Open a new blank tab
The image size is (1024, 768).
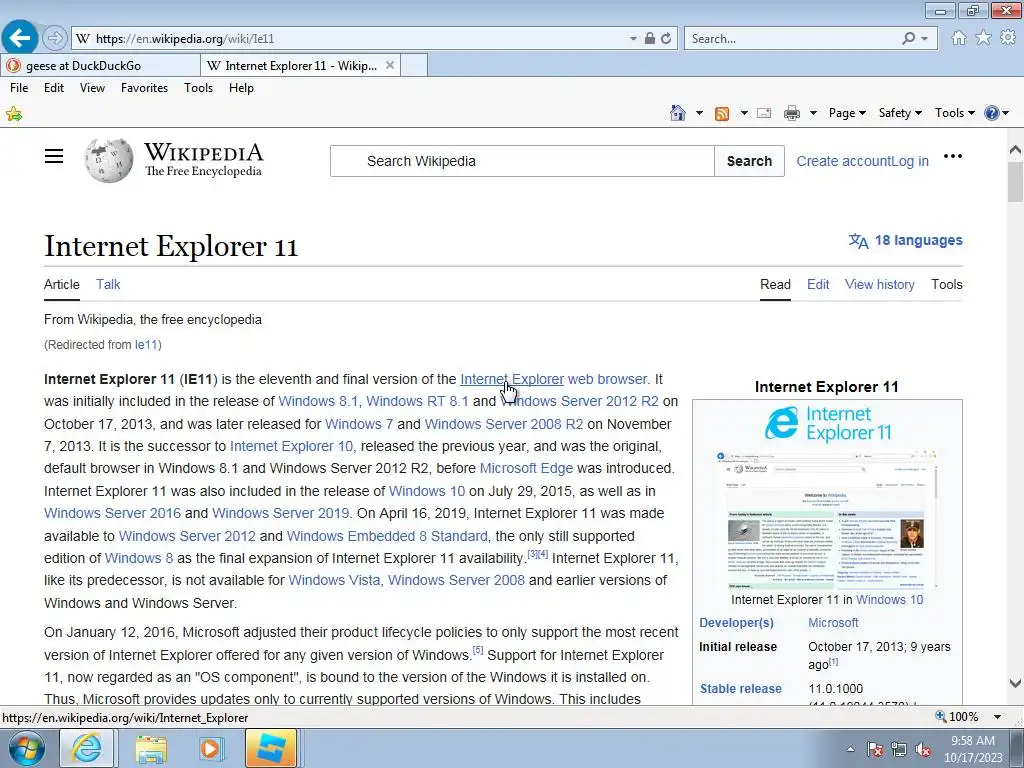click(414, 65)
